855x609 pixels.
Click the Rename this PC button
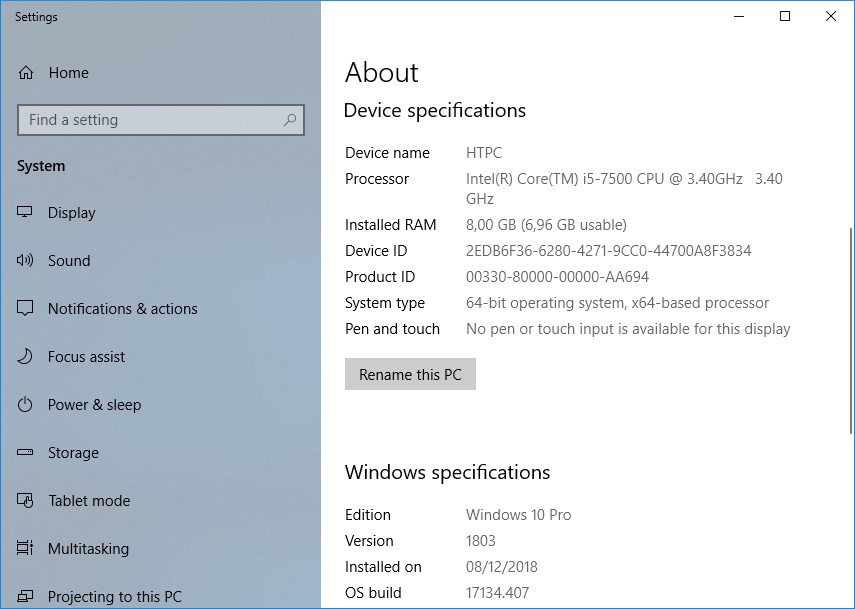click(410, 374)
